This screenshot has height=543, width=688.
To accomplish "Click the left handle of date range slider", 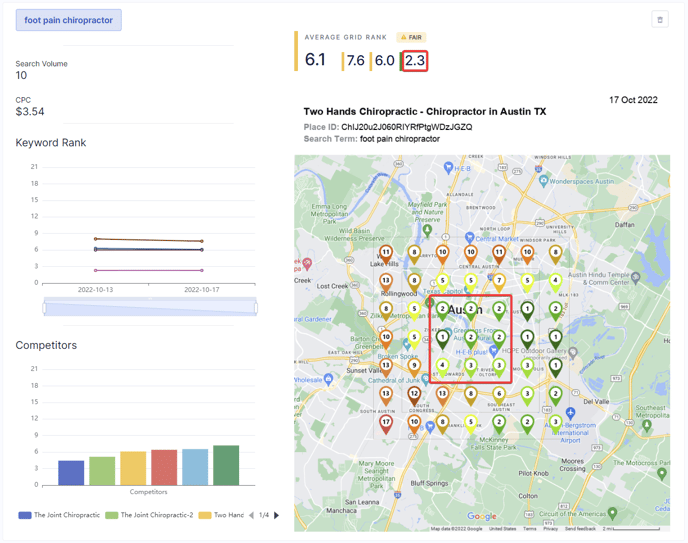I will 44,307.
